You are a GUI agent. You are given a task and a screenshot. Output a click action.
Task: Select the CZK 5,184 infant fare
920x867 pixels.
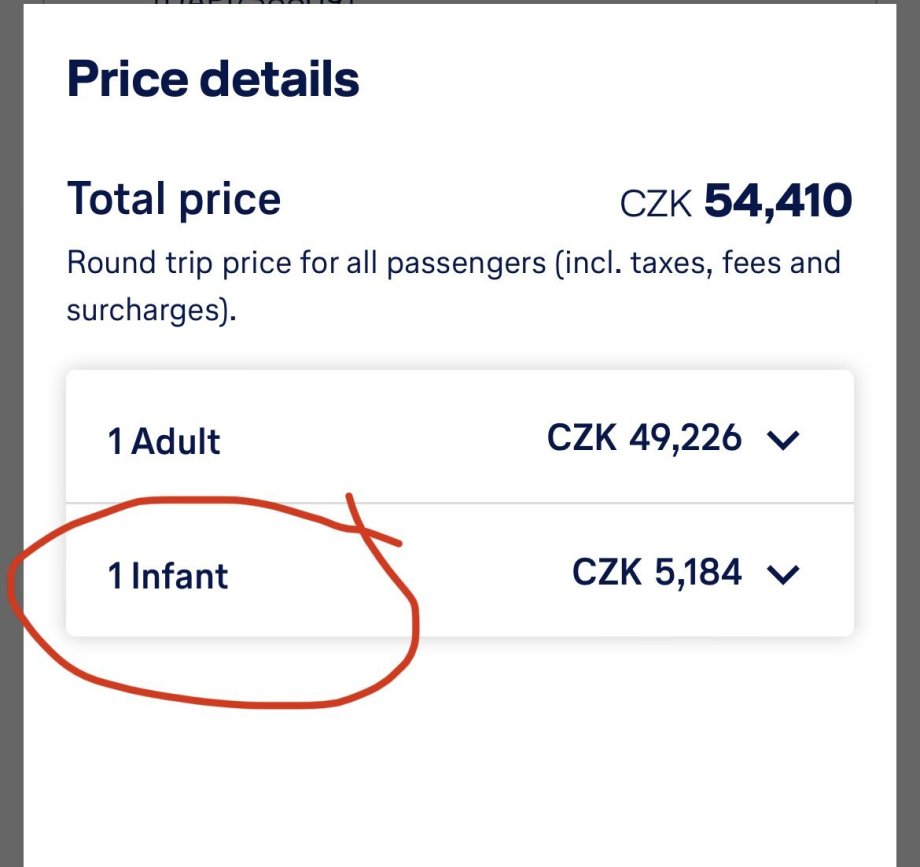click(x=657, y=572)
